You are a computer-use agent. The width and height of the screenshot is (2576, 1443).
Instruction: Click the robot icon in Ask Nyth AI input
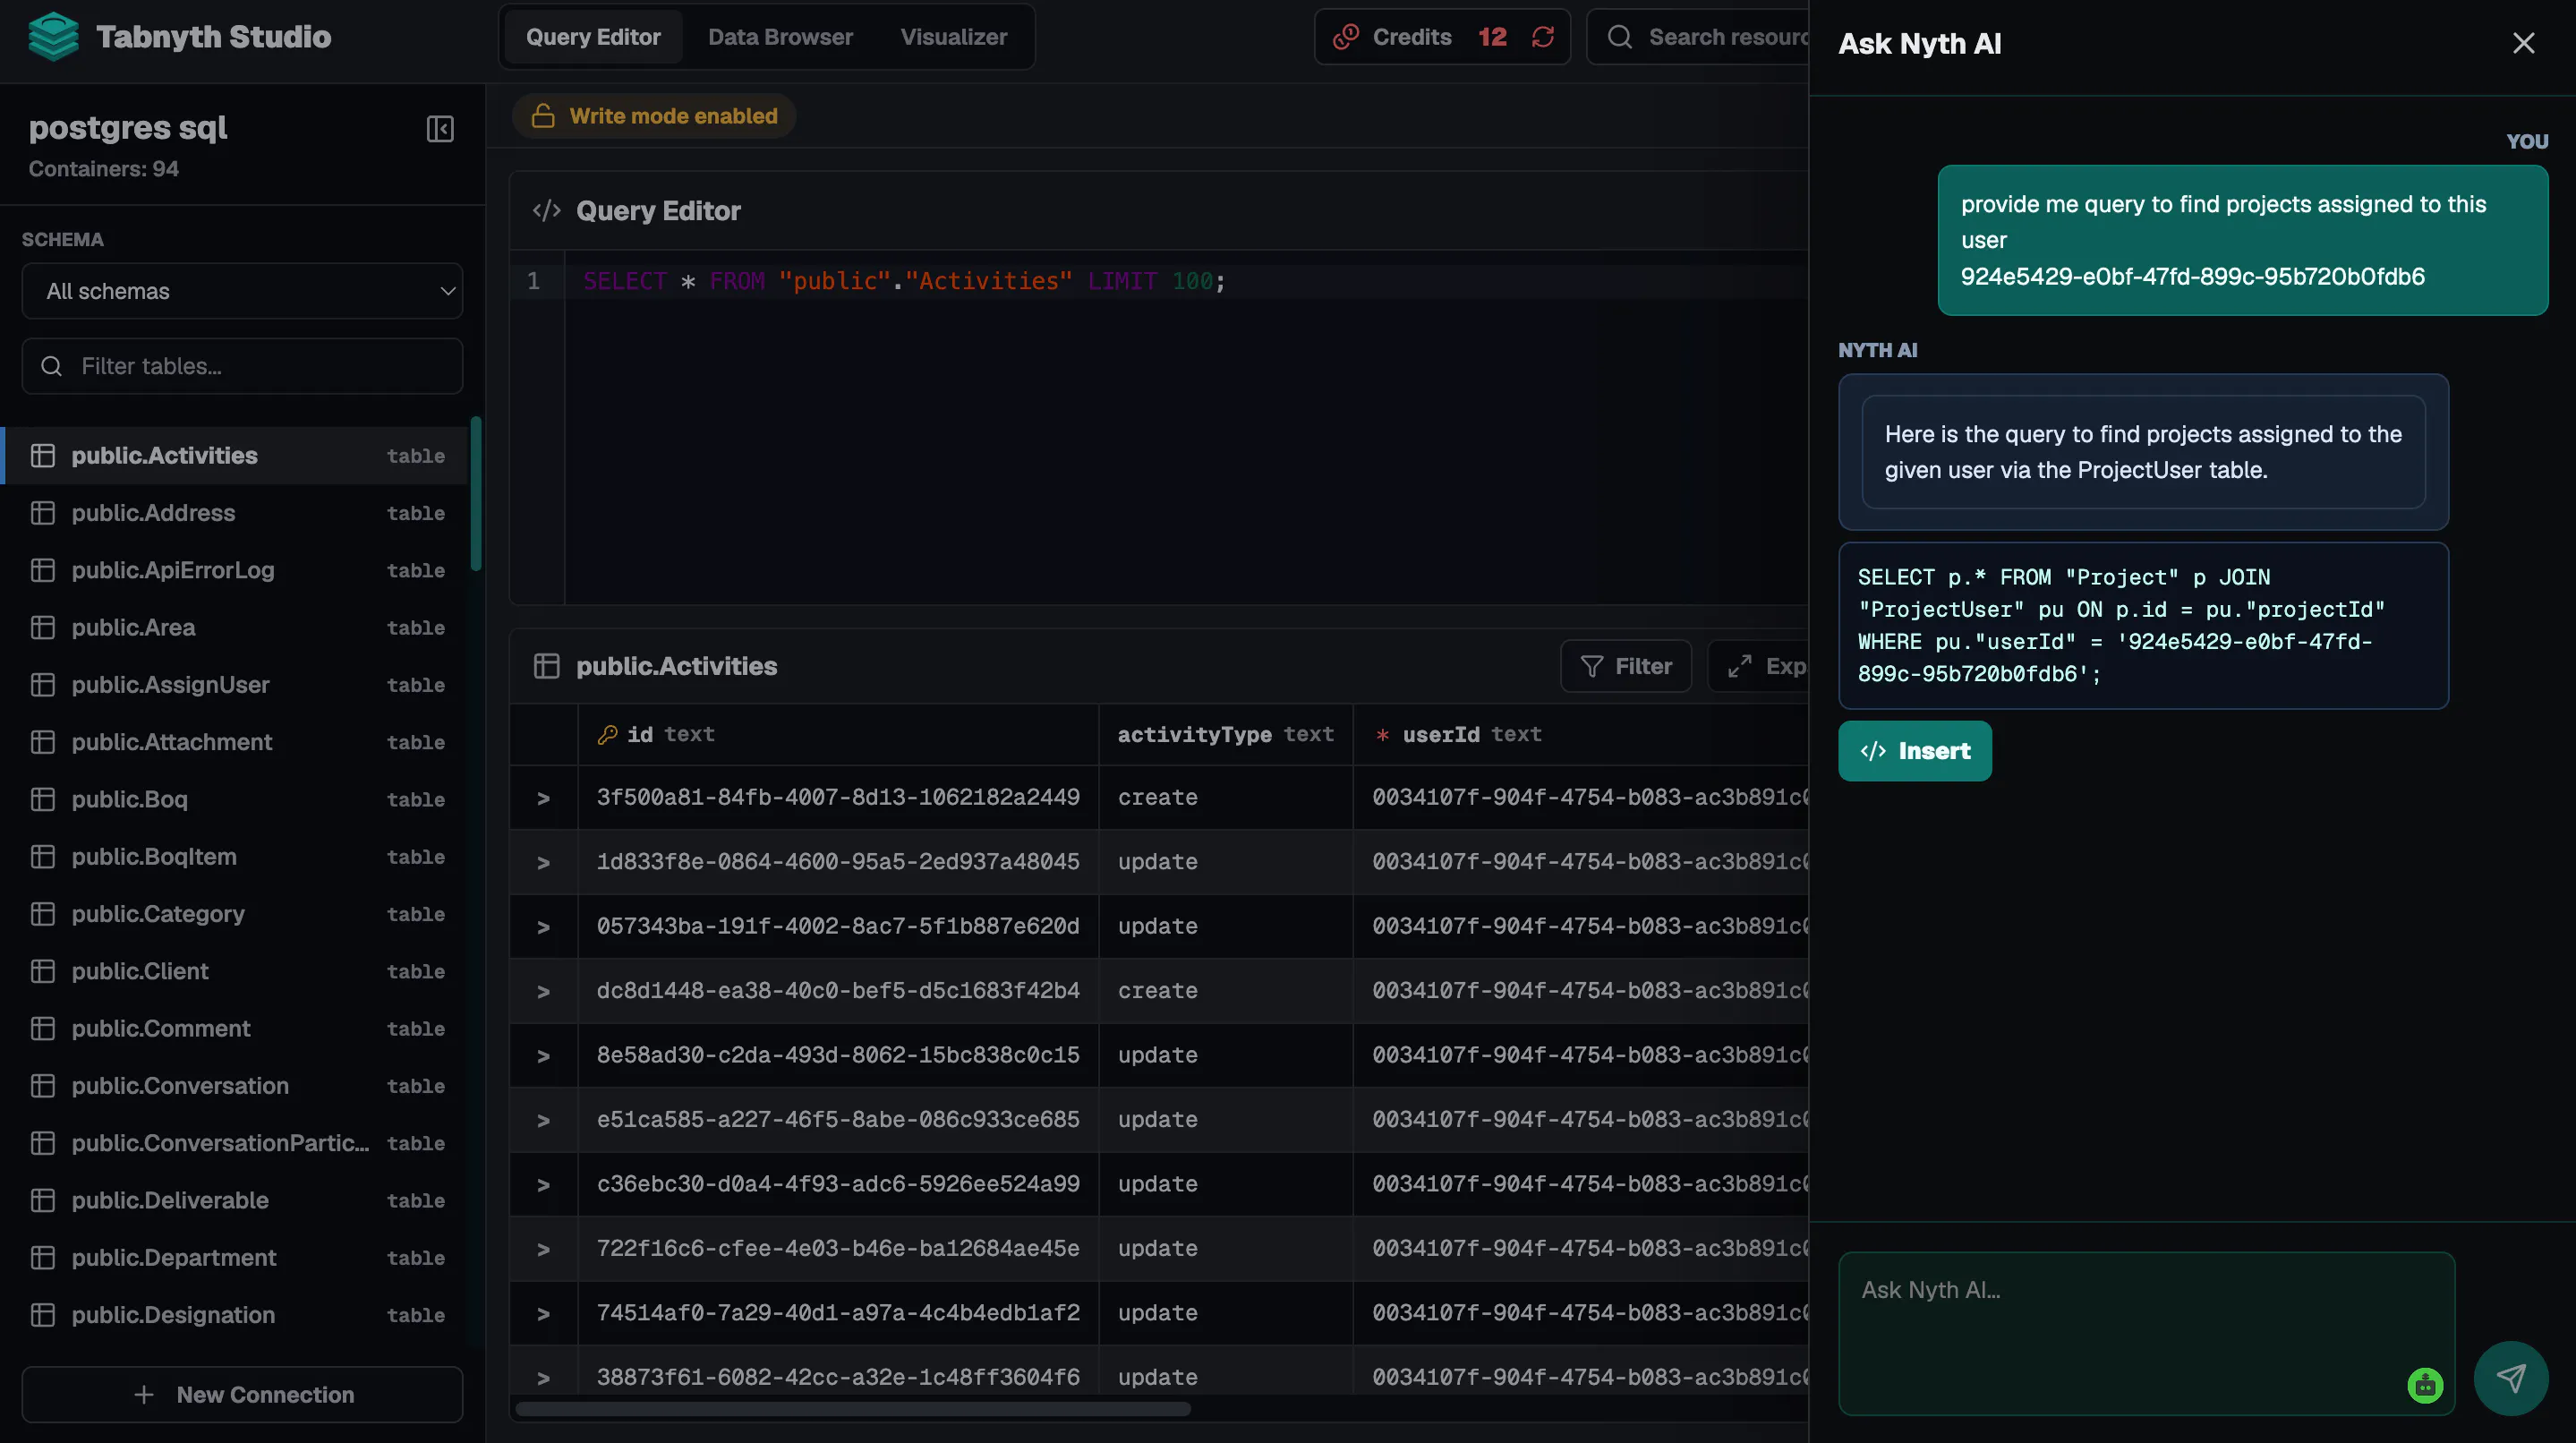[x=2425, y=1385]
